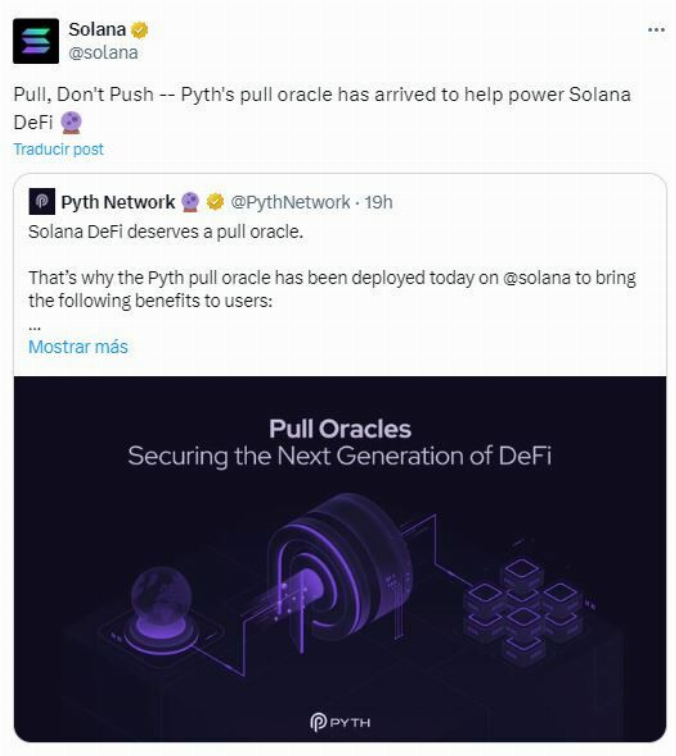The width and height of the screenshot is (676, 756).
Task: Click the @PythNetwork handle
Action: 291,202
